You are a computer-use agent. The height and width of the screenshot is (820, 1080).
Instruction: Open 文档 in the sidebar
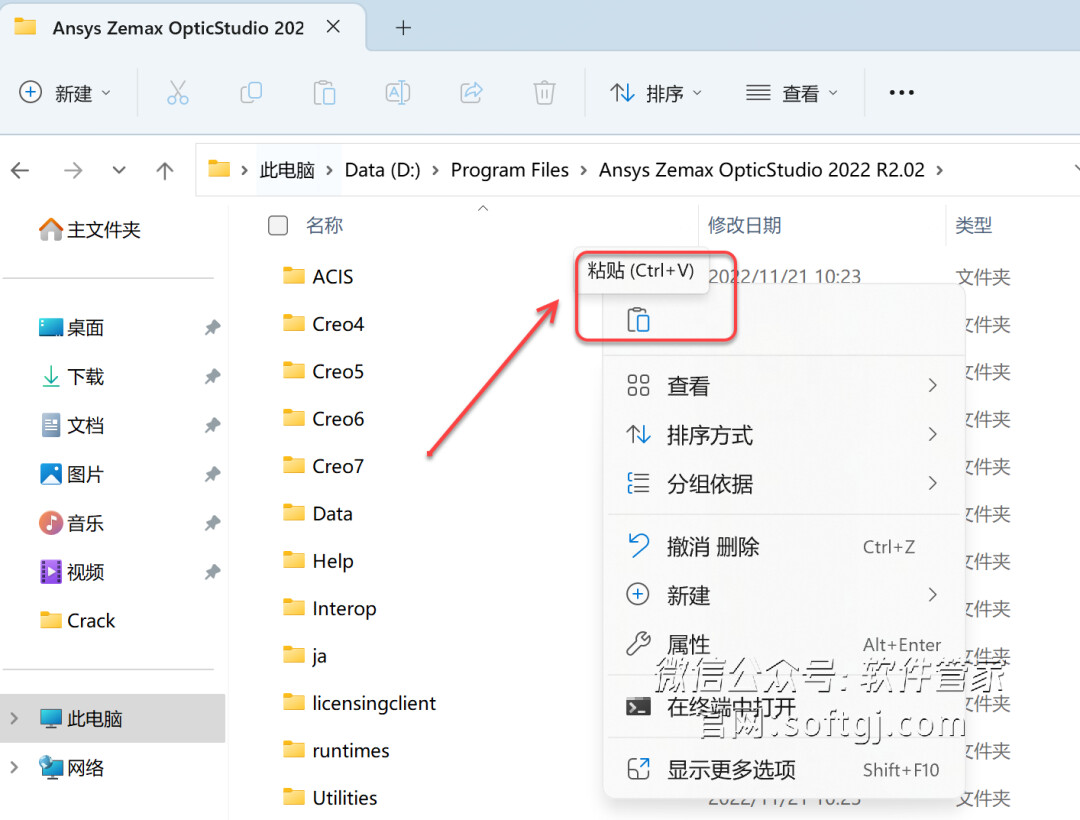72,425
